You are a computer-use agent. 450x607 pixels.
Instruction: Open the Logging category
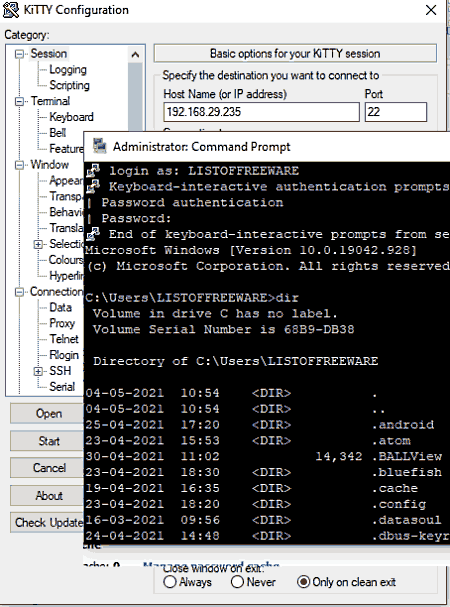[68, 69]
